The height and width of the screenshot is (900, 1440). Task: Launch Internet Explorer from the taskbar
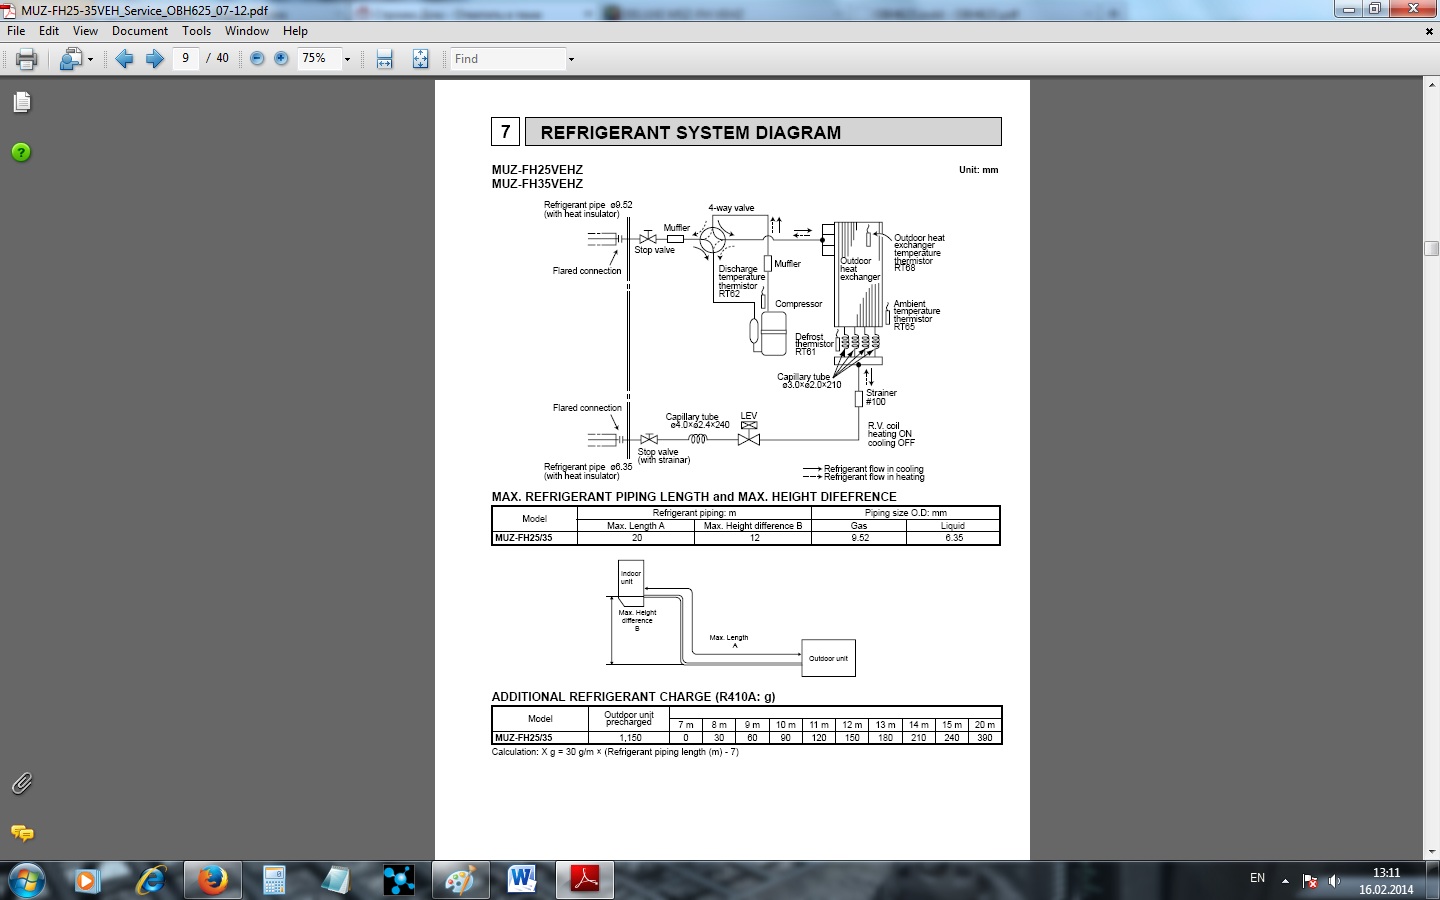click(x=150, y=881)
